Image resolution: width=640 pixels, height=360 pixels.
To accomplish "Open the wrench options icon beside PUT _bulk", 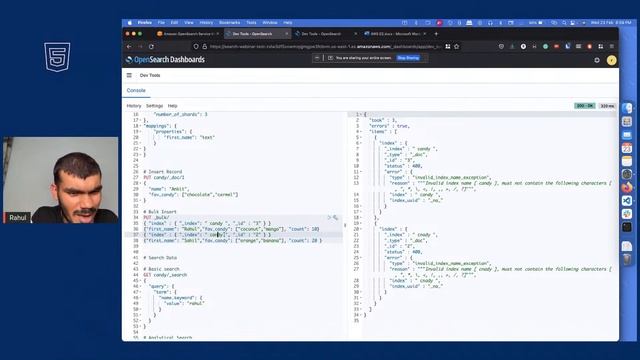I will [x=336, y=218].
